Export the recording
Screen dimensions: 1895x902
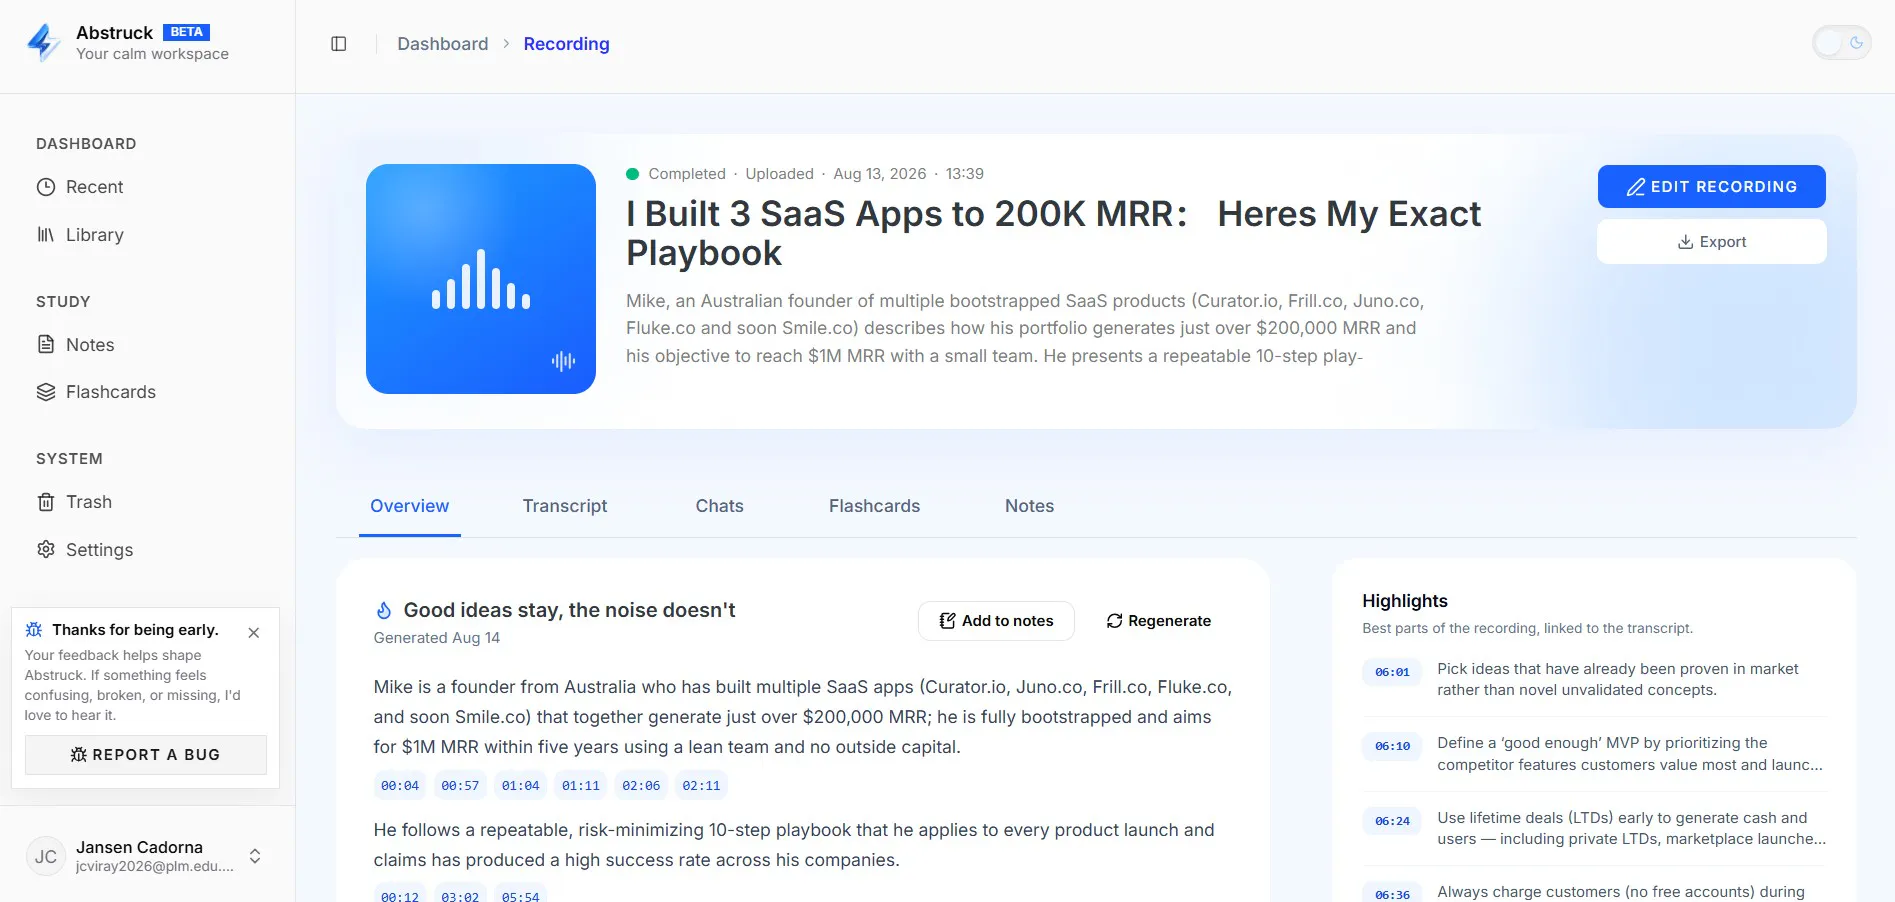tap(1712, 242)
